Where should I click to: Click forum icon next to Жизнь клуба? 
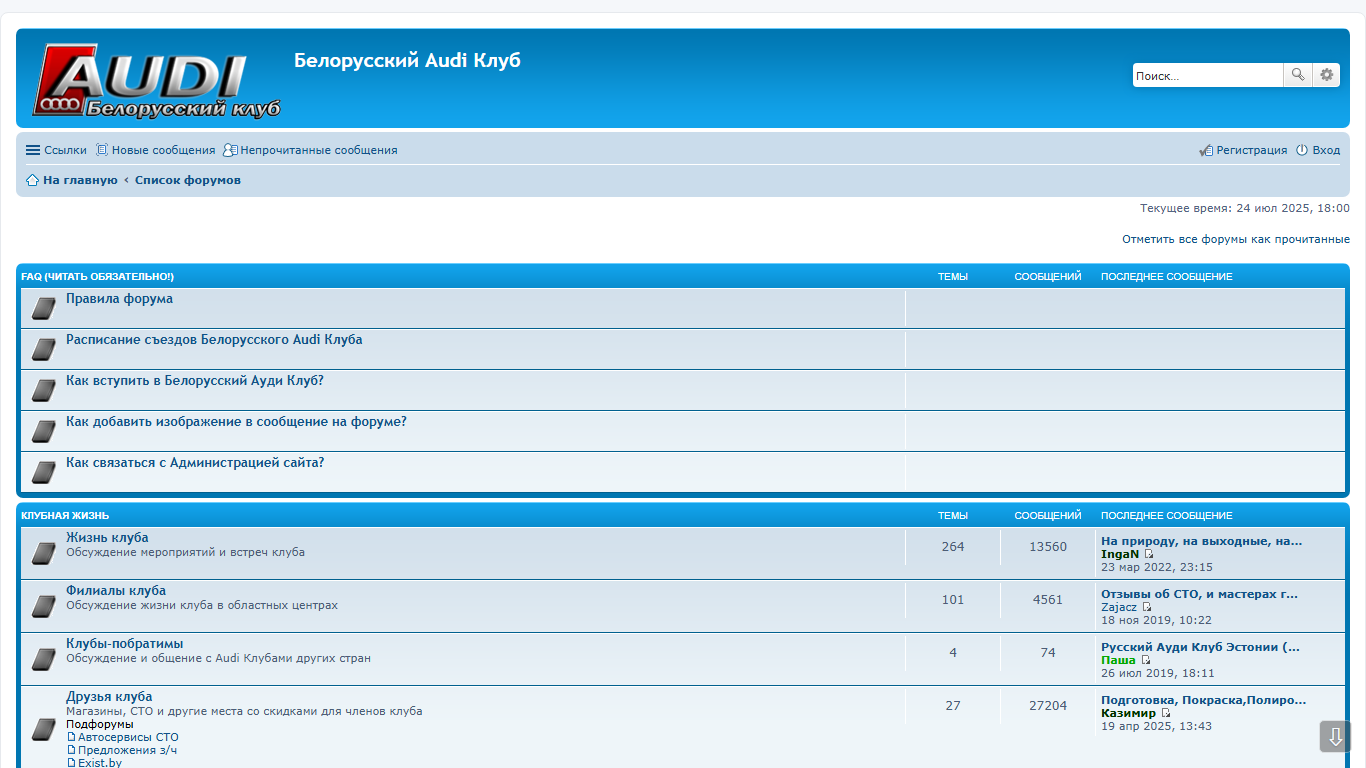tap(43, 553)
